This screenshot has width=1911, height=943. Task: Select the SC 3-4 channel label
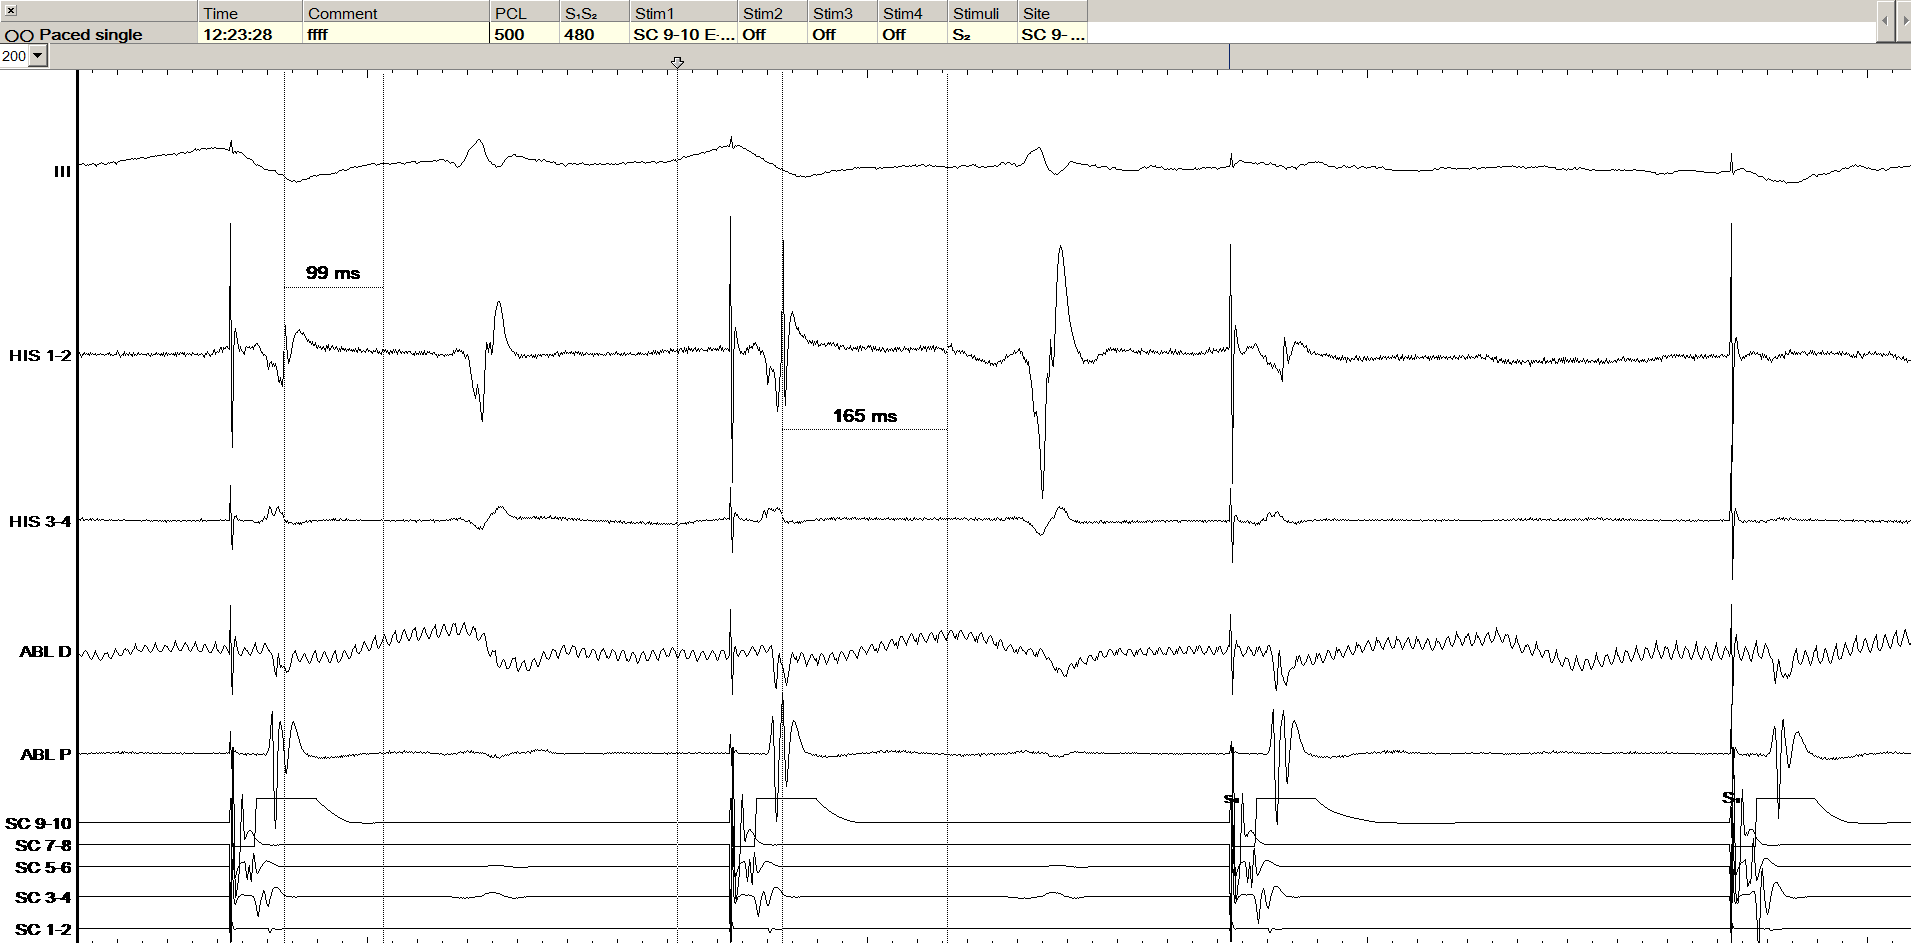43,898
